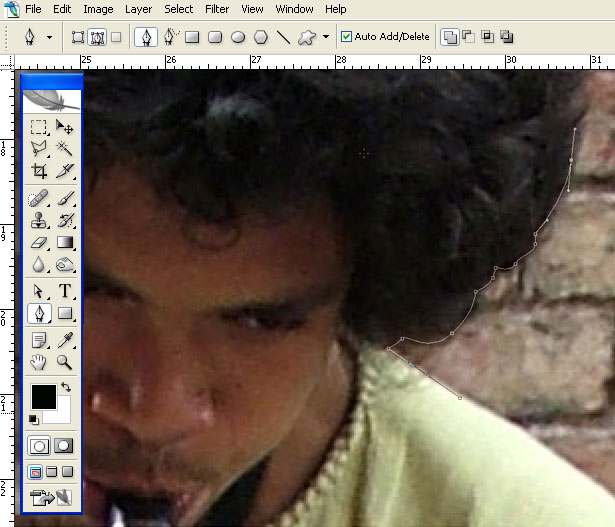Swap foreground and background colors arrow
Image resolution: width=615 pixels, height=527 pixels.
[66, 387]
